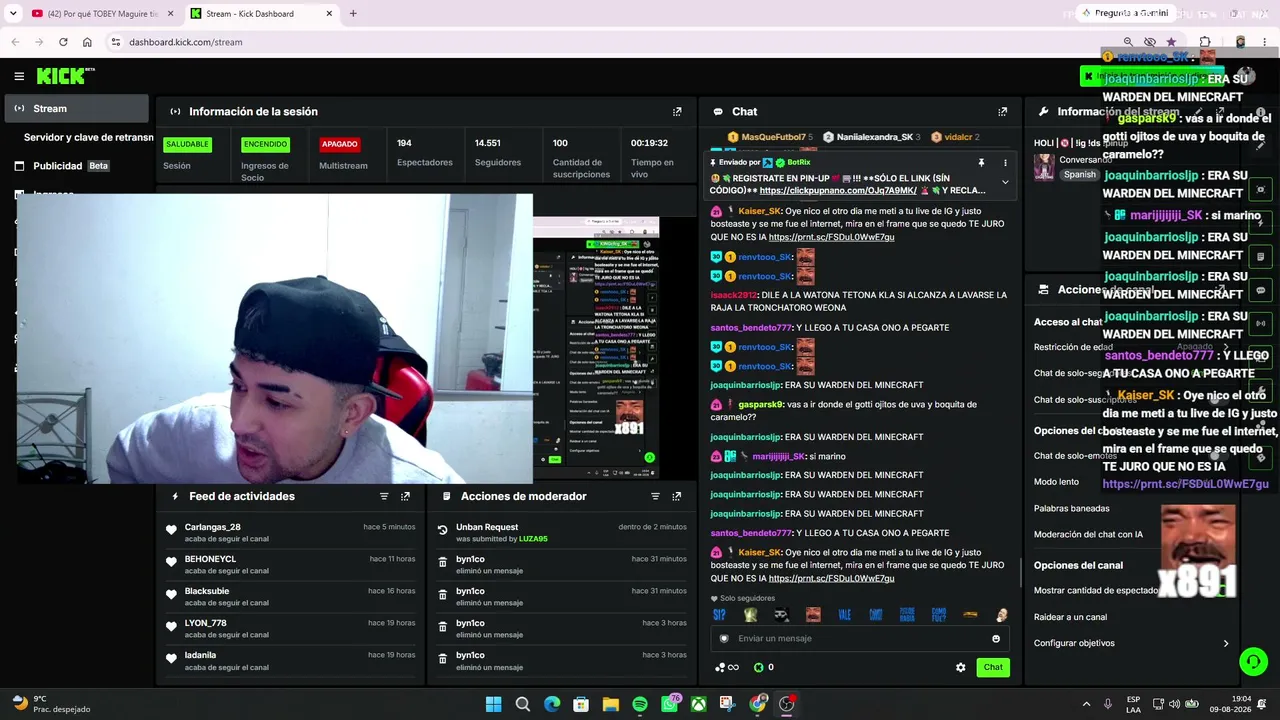Click gasparsk9's username in chat

(x=760, y=405)
